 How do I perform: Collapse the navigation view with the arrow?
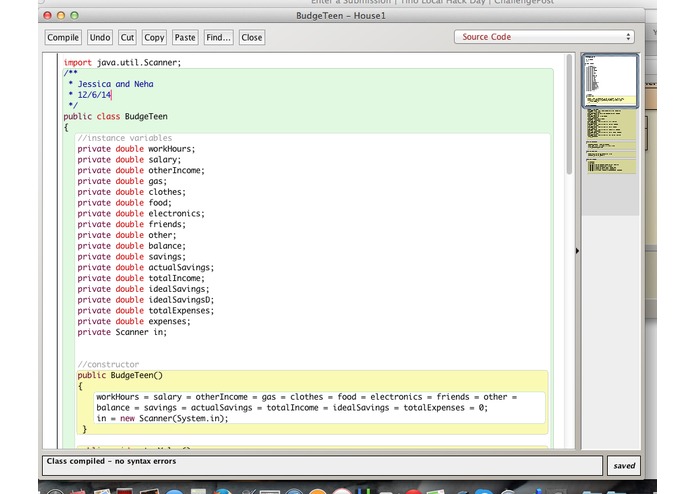(x=577, y=251)
